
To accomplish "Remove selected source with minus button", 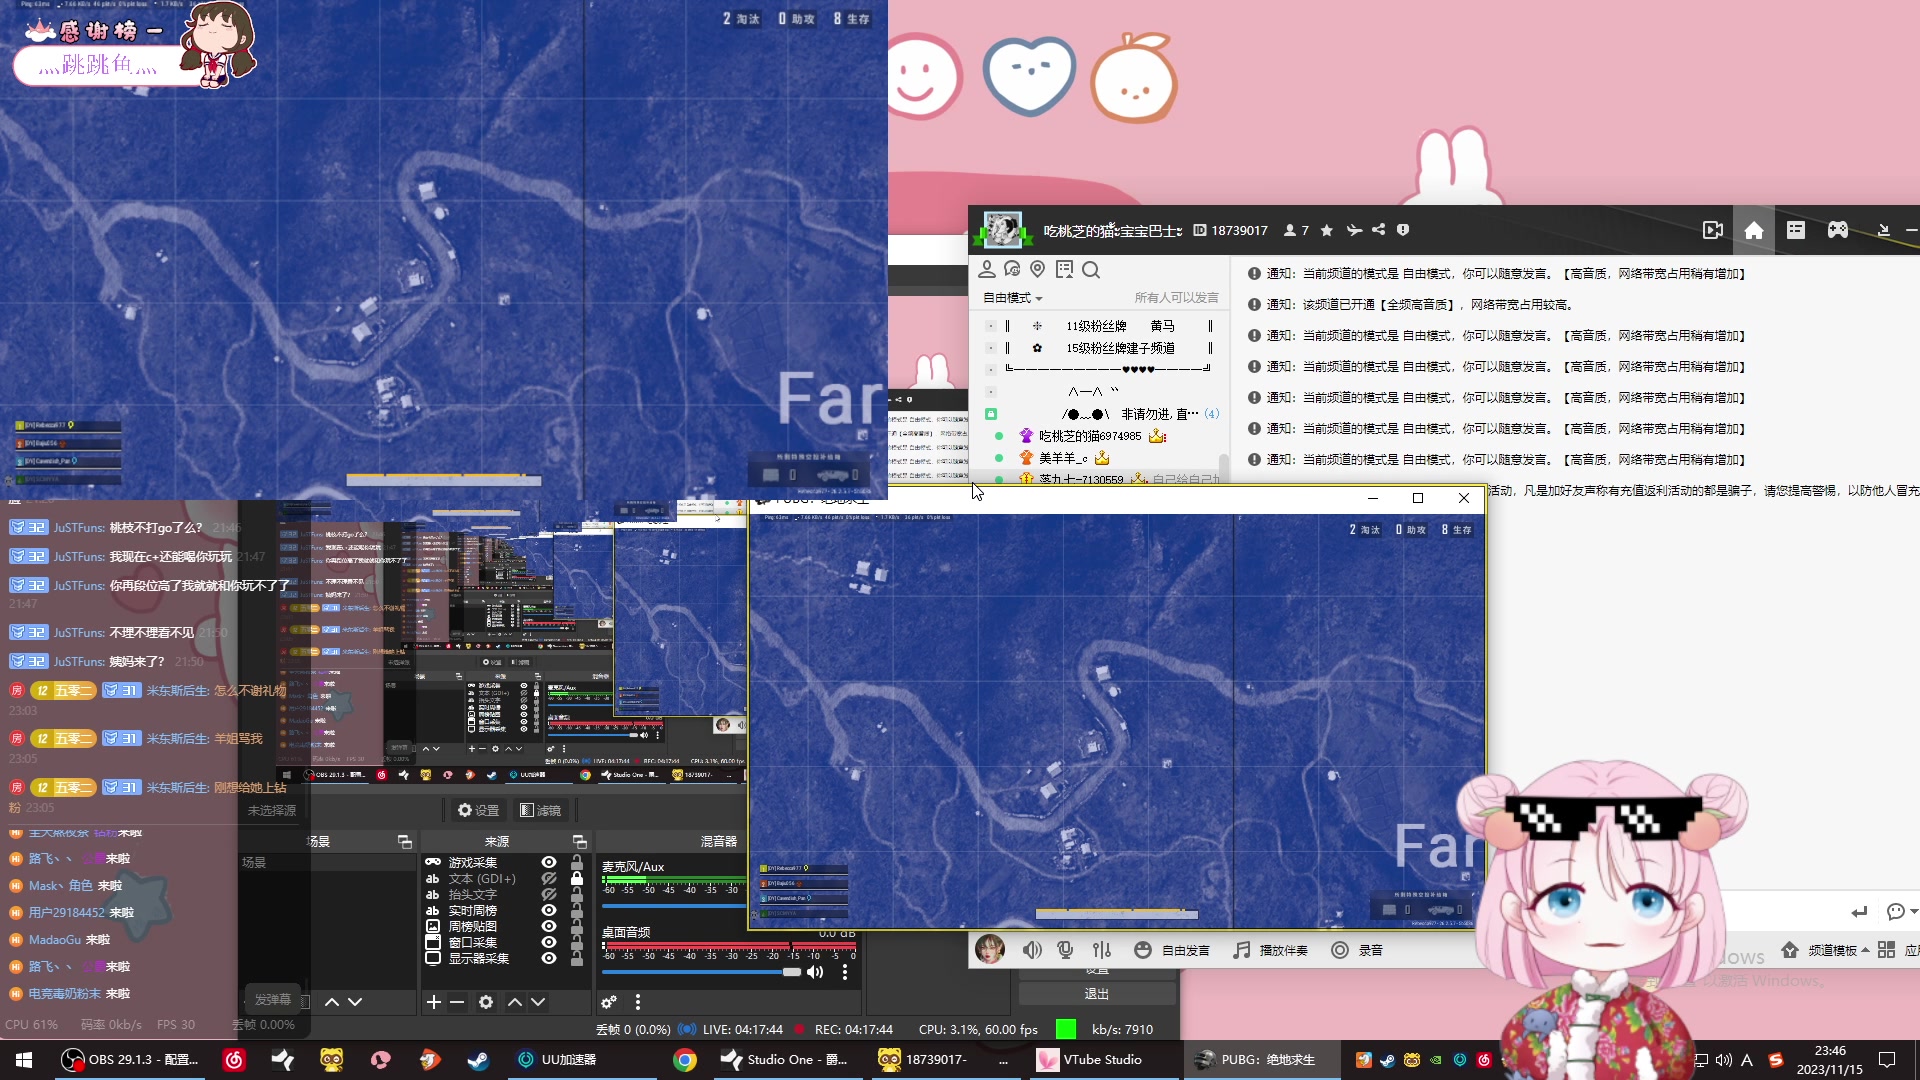I will (x=457, y=1002).
